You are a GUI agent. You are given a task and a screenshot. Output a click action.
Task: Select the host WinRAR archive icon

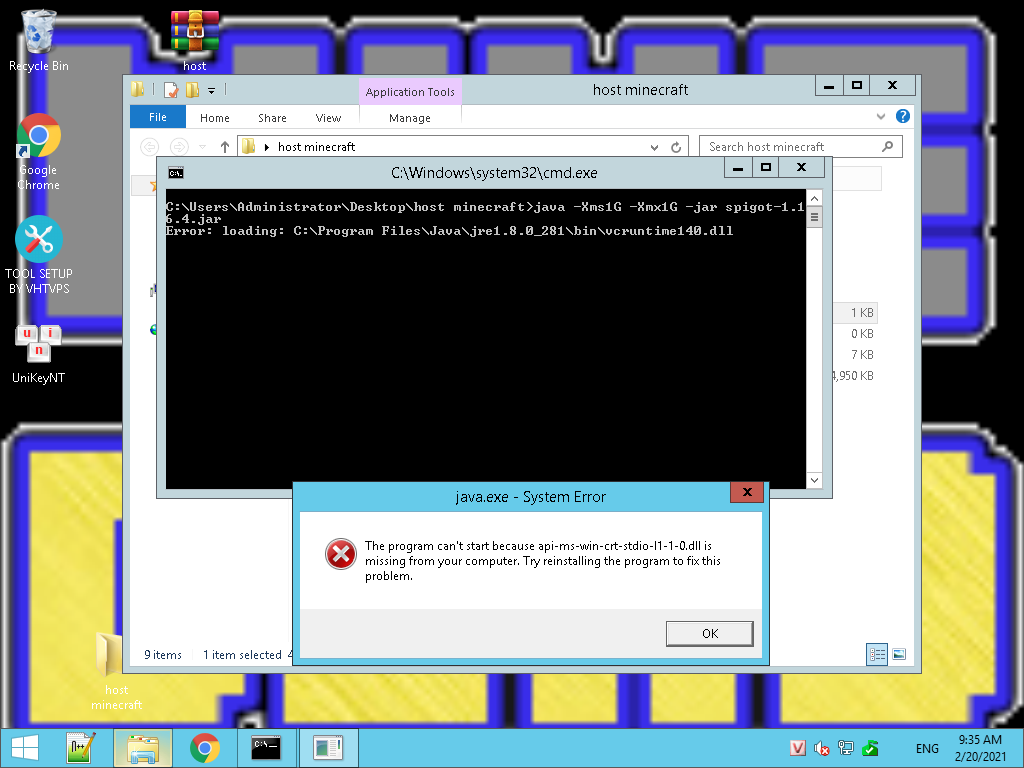point(195,40)
